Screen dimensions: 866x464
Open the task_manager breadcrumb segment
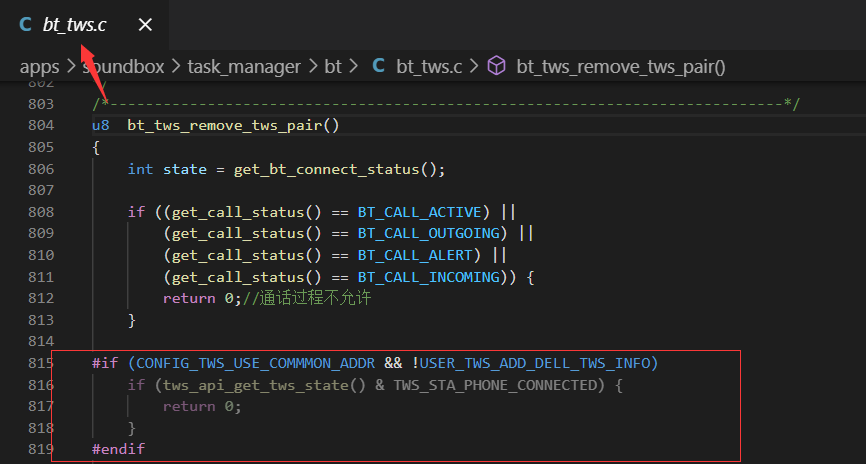244,67
